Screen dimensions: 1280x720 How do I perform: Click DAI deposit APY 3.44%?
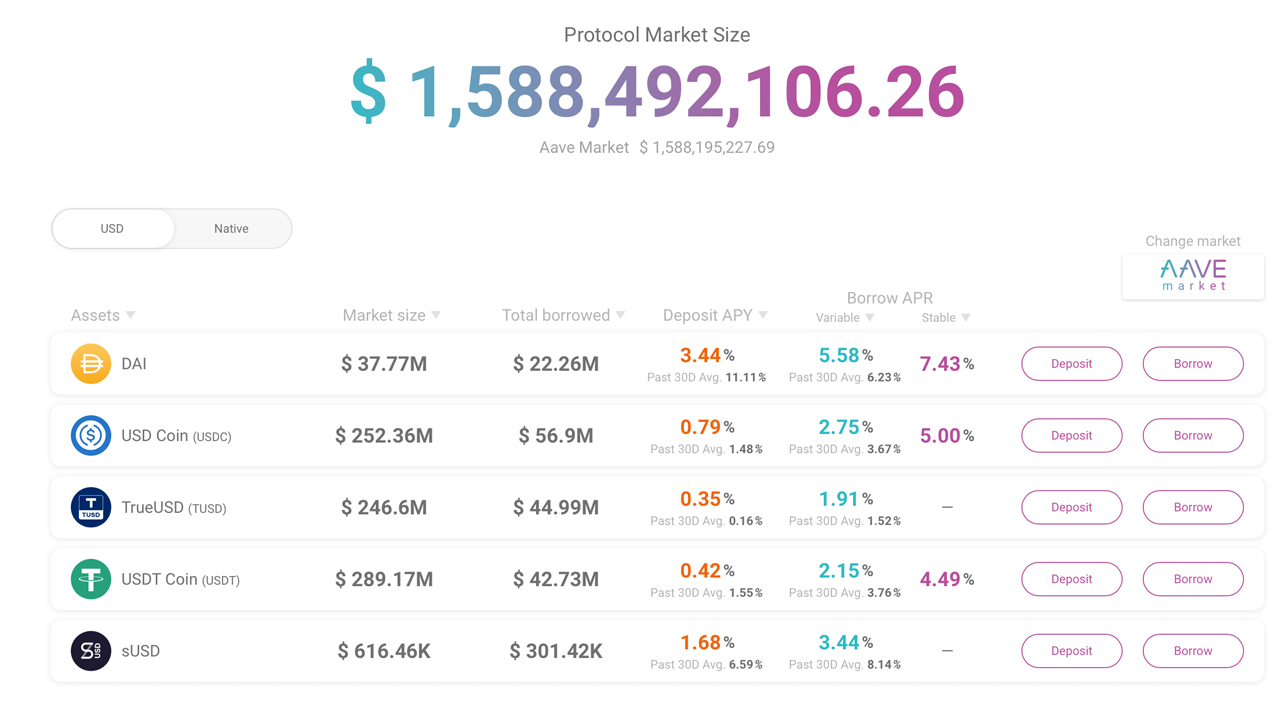707,355
